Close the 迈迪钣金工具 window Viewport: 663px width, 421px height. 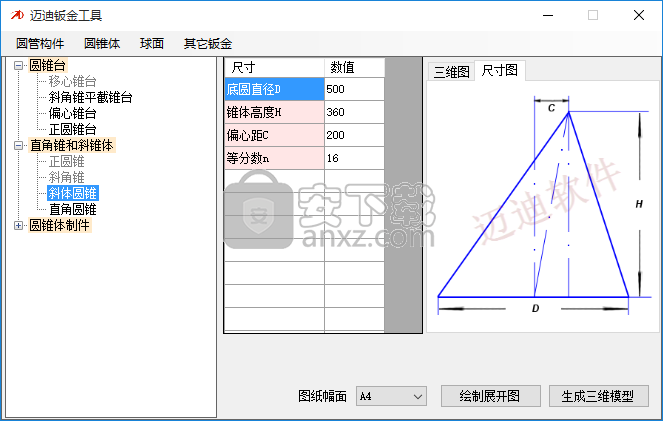(x=639, y=16)
